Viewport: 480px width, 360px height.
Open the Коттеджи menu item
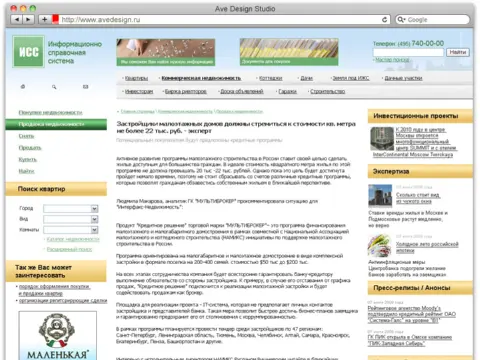point(271,78)
